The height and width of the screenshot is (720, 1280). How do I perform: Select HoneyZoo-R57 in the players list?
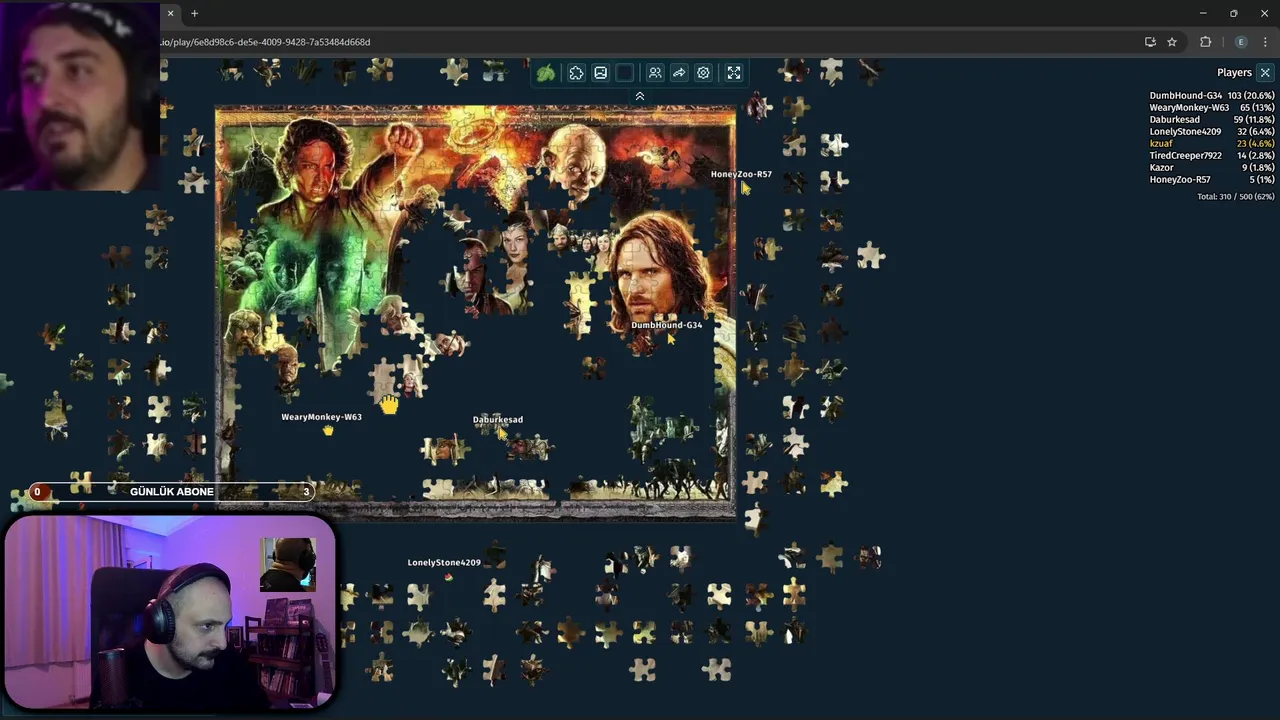coord(1212,180)
